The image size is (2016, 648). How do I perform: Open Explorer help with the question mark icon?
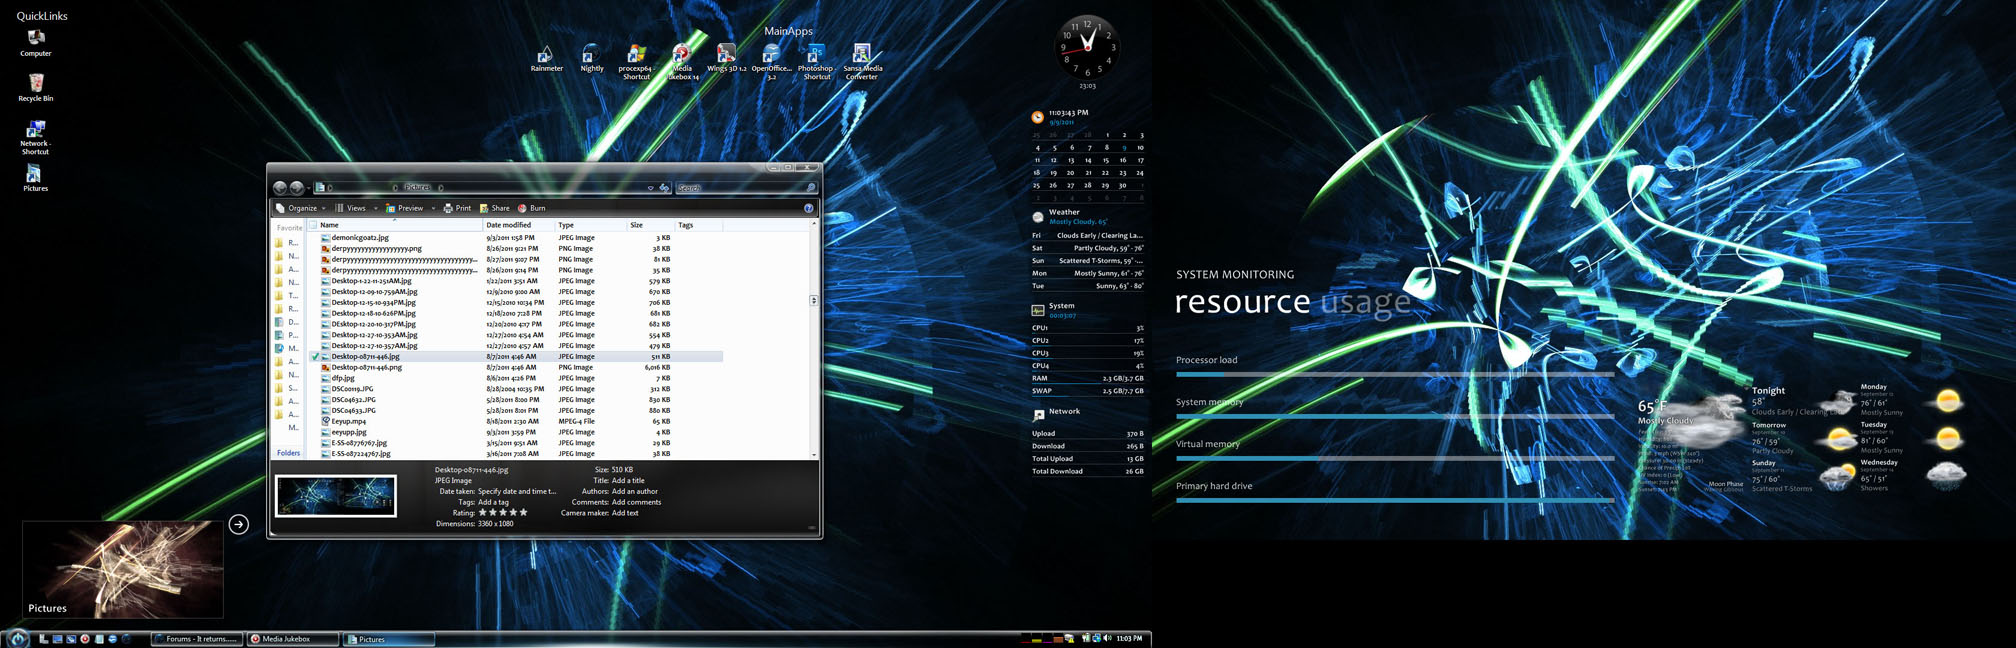pyautogui.click(x=809, y=208)
